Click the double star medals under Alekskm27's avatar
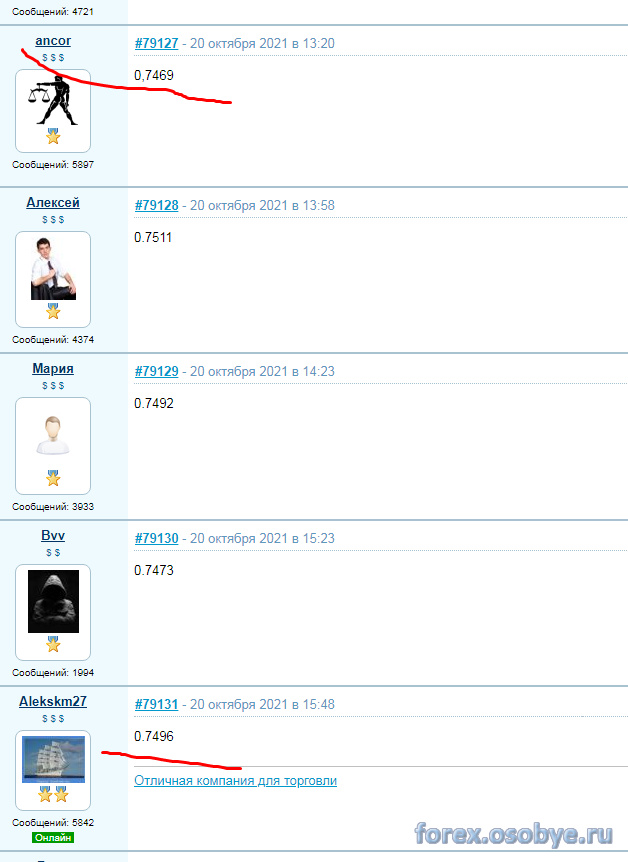The image size is (628, 862). (53, 794)
